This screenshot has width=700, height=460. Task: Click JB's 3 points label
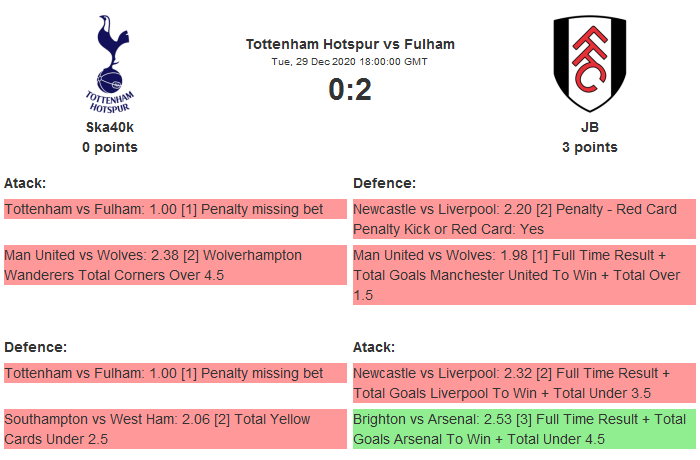click(590, 147)
